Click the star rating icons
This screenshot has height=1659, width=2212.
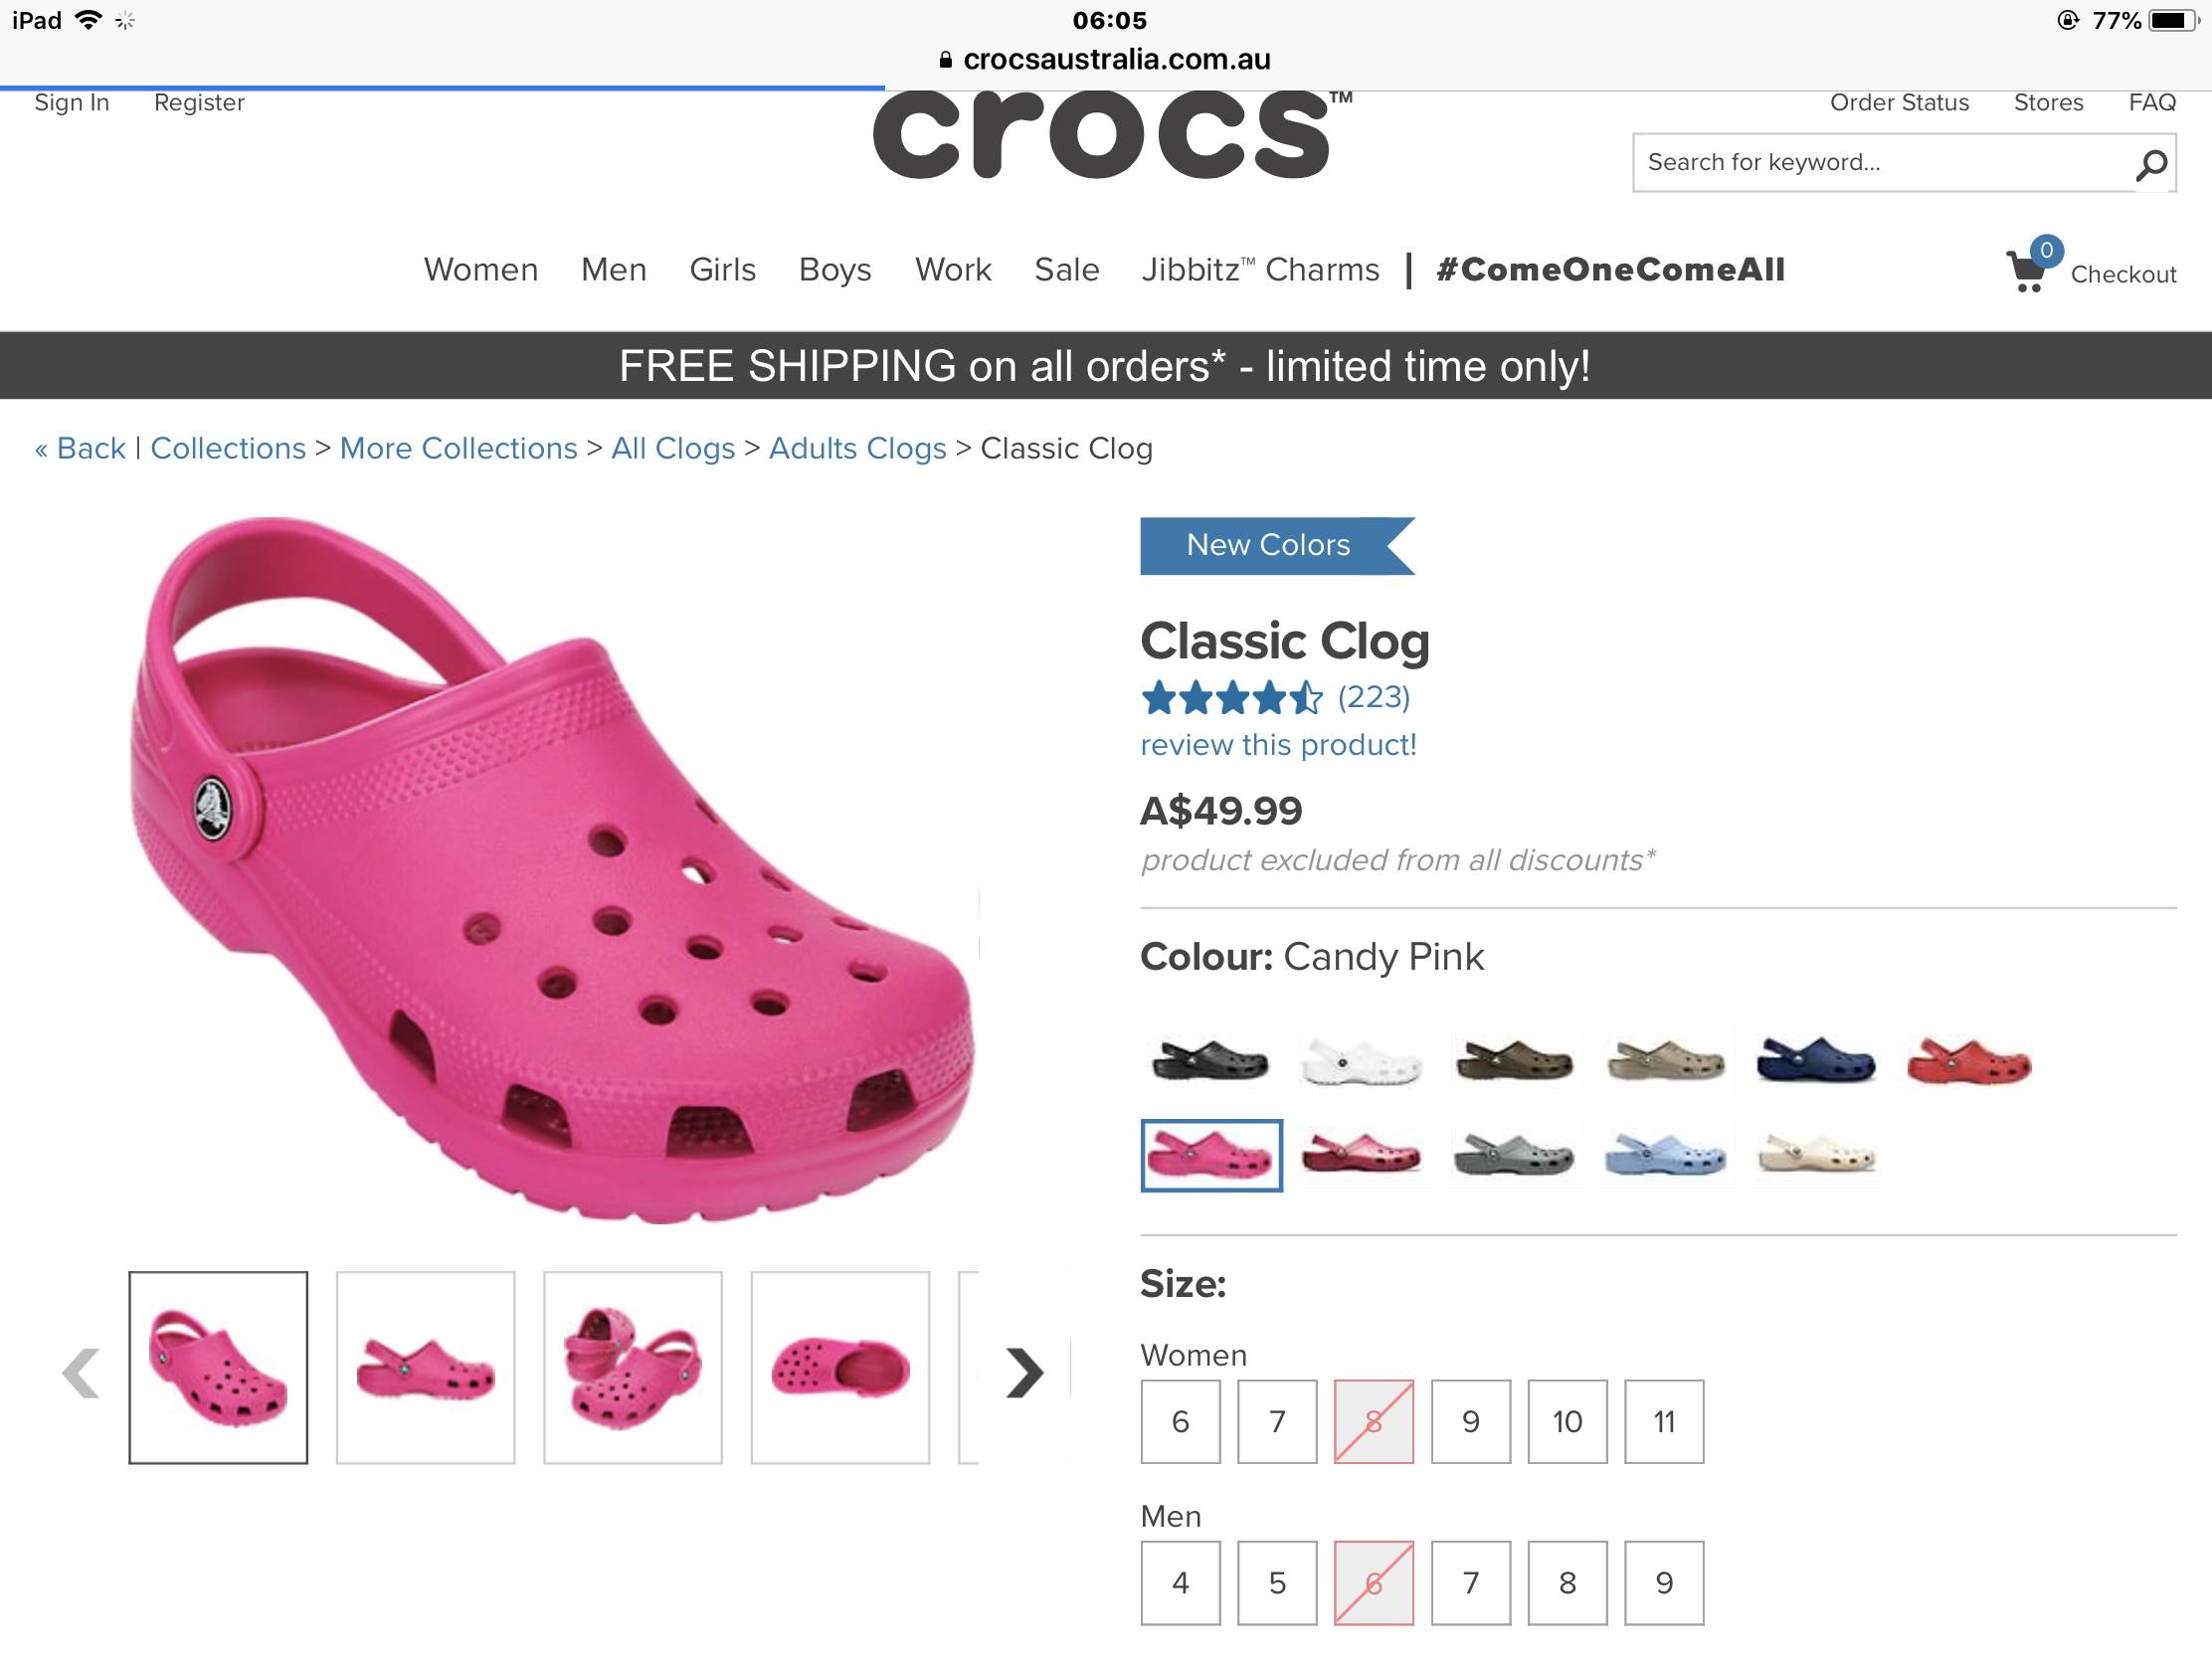(x=1231, y=698)
